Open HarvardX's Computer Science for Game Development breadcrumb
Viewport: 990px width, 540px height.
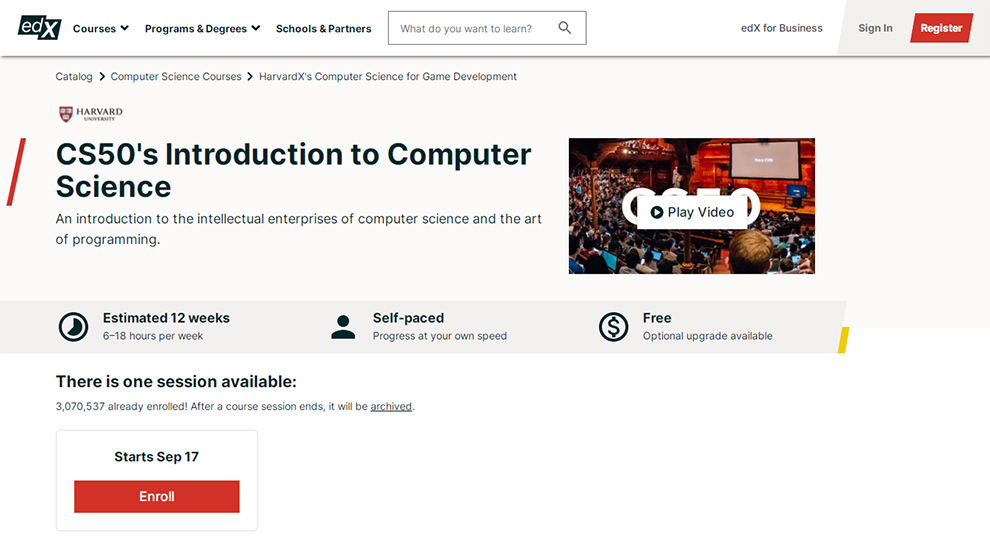pyautogui.click(x=388, y=76)
